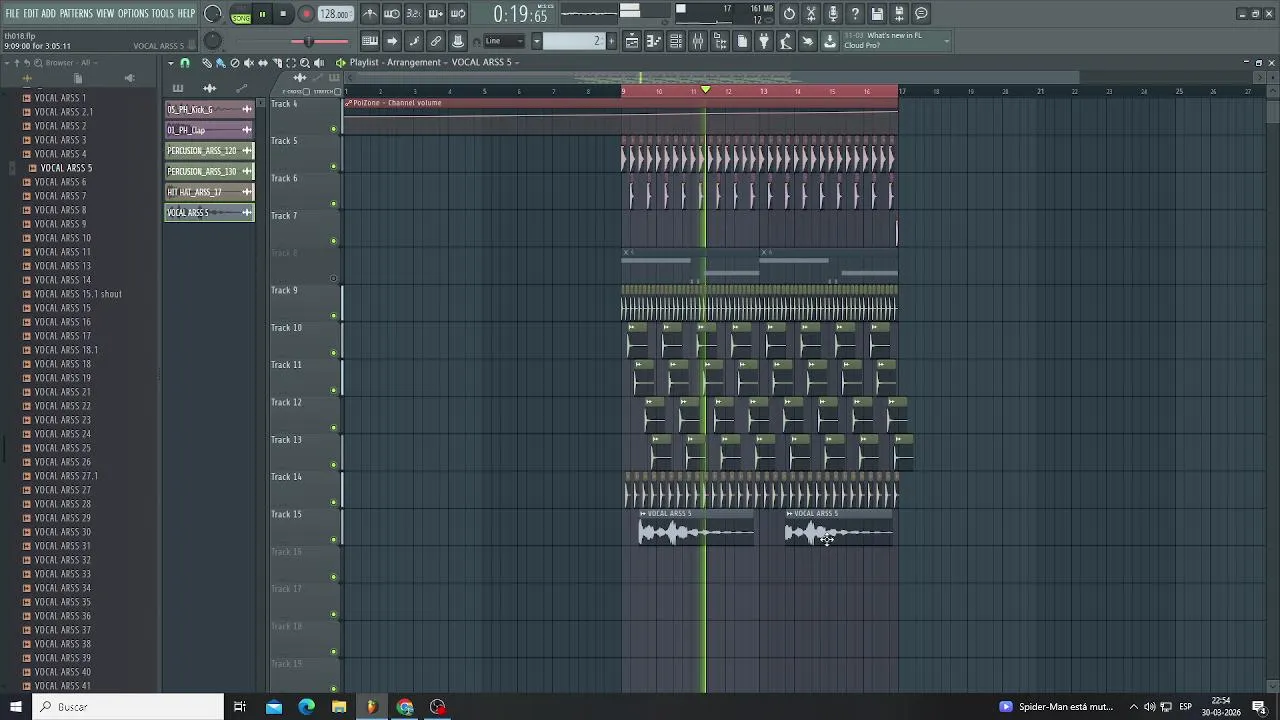
Task: Open the Channel rack view icon
Action: tap(676, 41)
